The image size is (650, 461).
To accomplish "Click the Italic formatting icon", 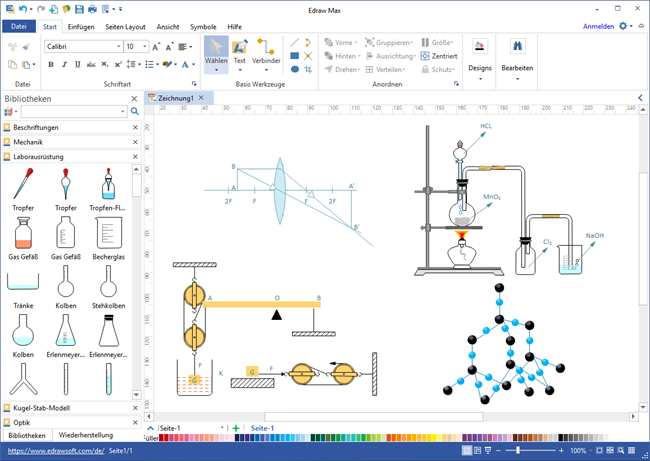I will [x=64, y=64].
